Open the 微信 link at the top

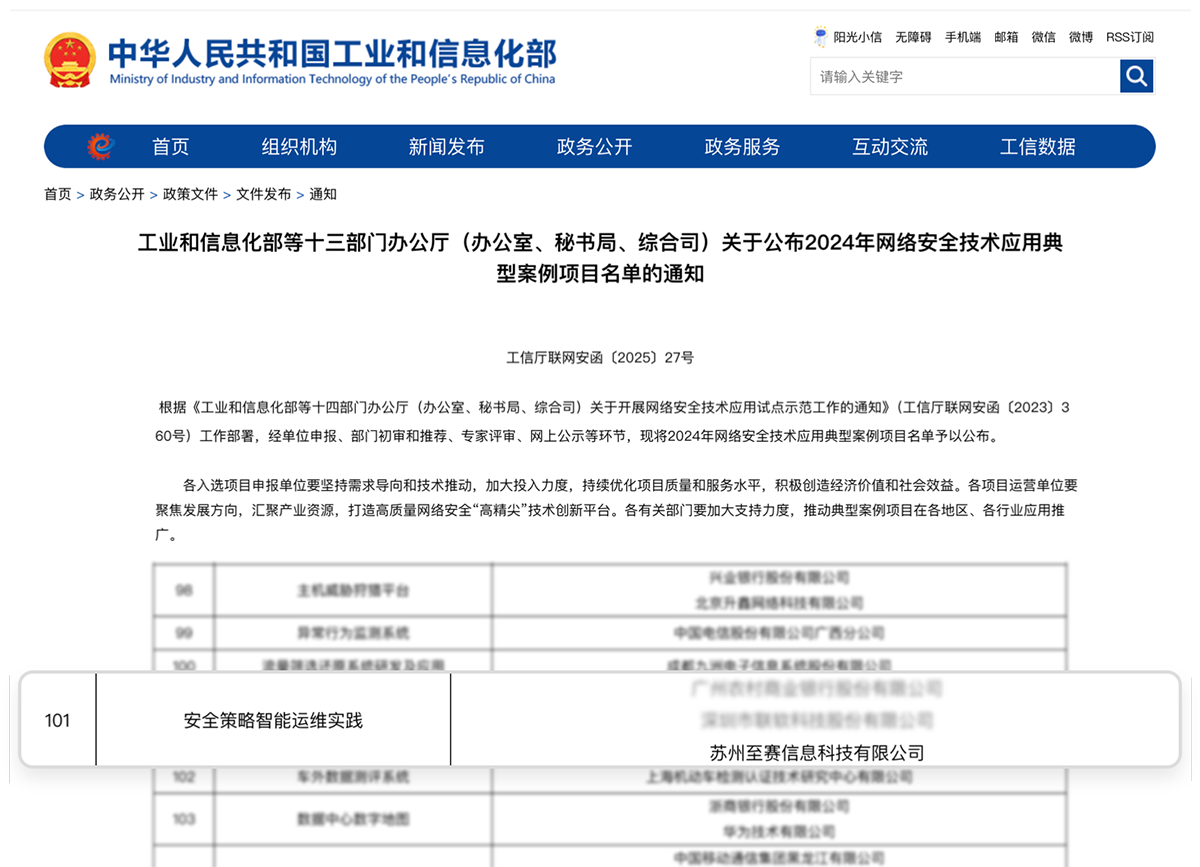coord(1043,37)
